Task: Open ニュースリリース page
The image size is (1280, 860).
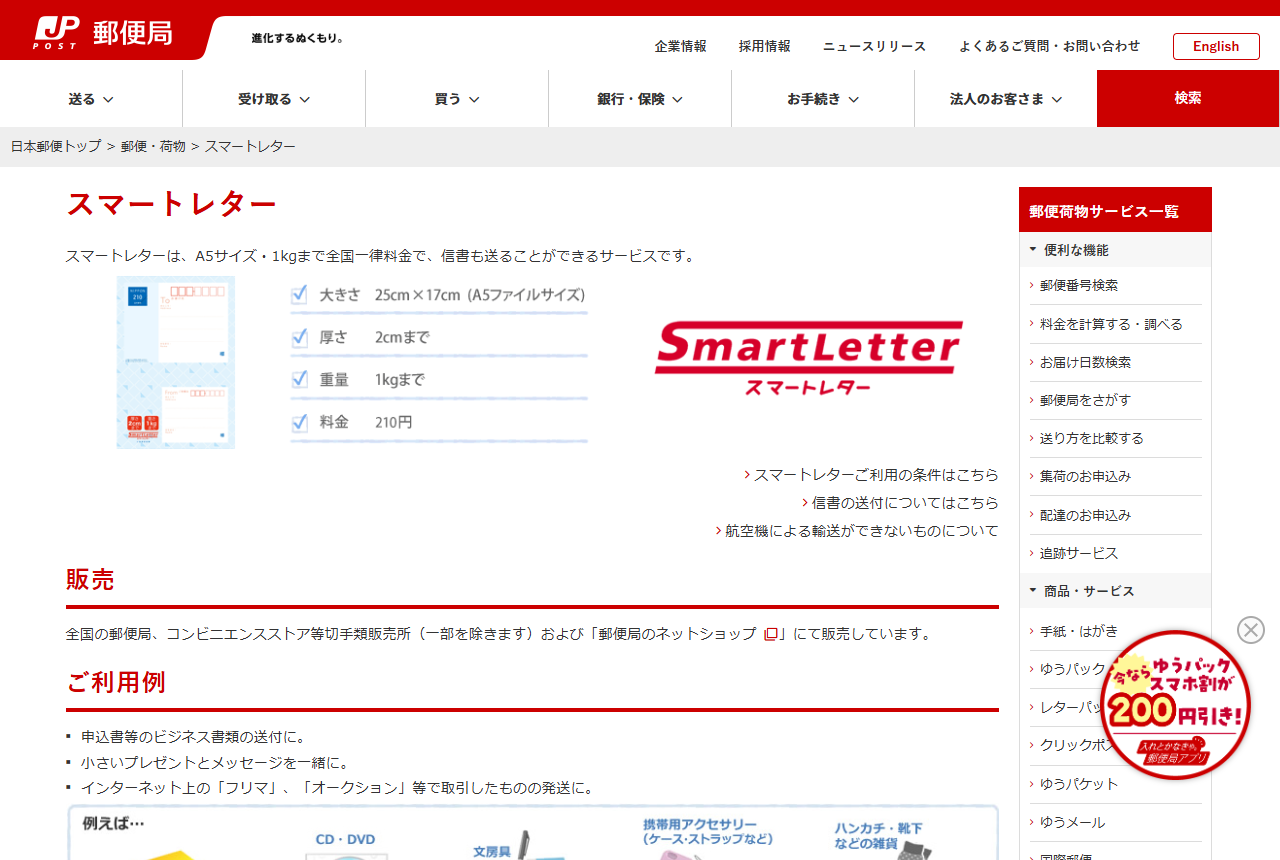Action: point(874,46)
